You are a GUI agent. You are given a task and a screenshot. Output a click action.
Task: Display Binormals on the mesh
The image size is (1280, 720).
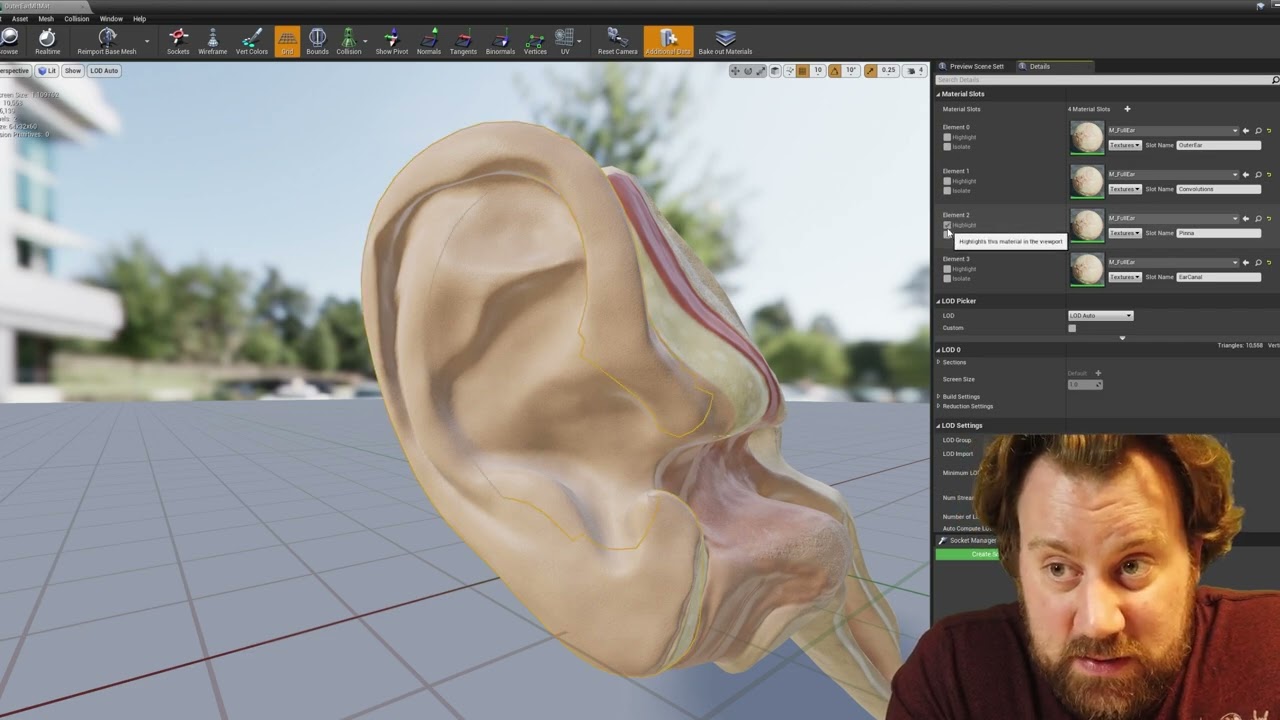tap(500, 39)
